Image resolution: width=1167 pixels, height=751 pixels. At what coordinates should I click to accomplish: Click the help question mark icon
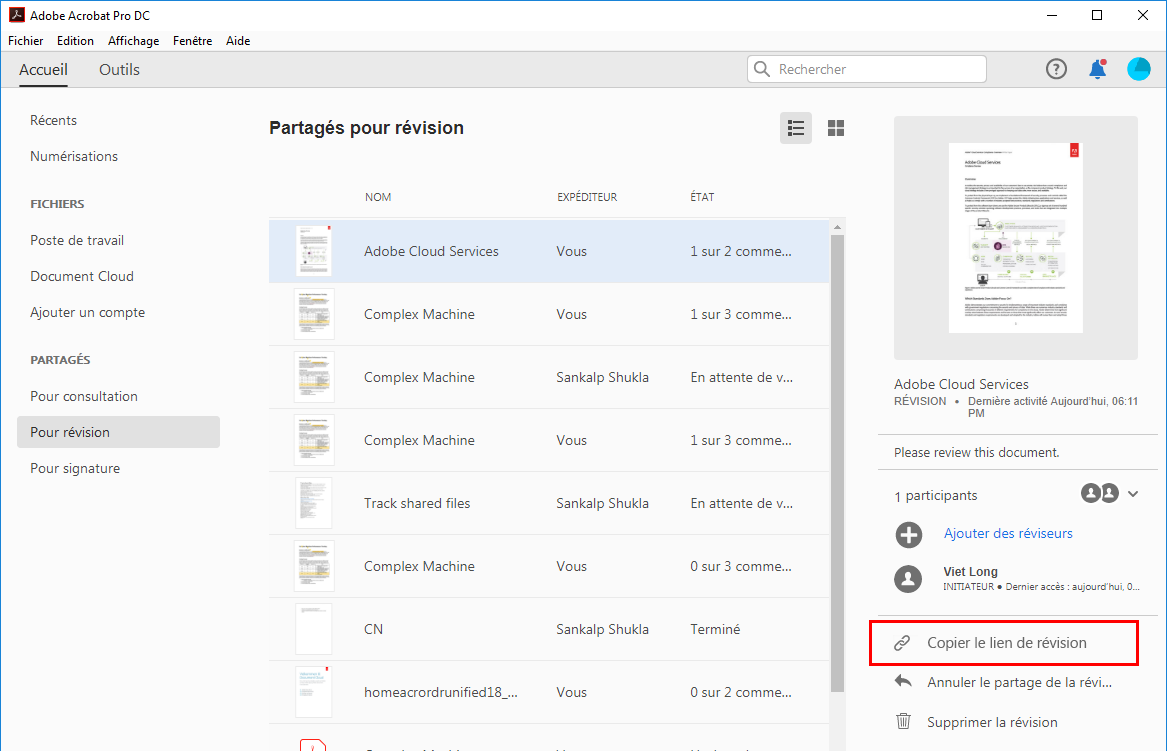[1056, 69]
